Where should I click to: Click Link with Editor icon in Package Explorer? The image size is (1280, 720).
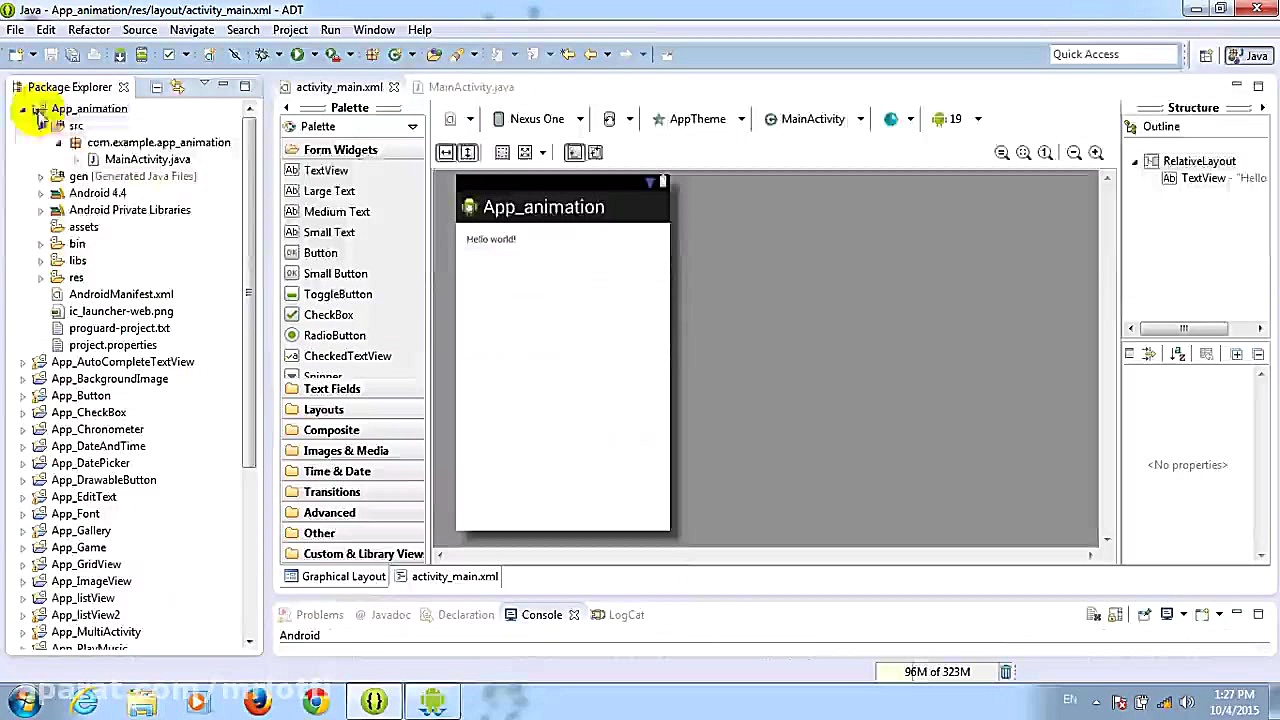pyautogui.click(x=178, y=87)
